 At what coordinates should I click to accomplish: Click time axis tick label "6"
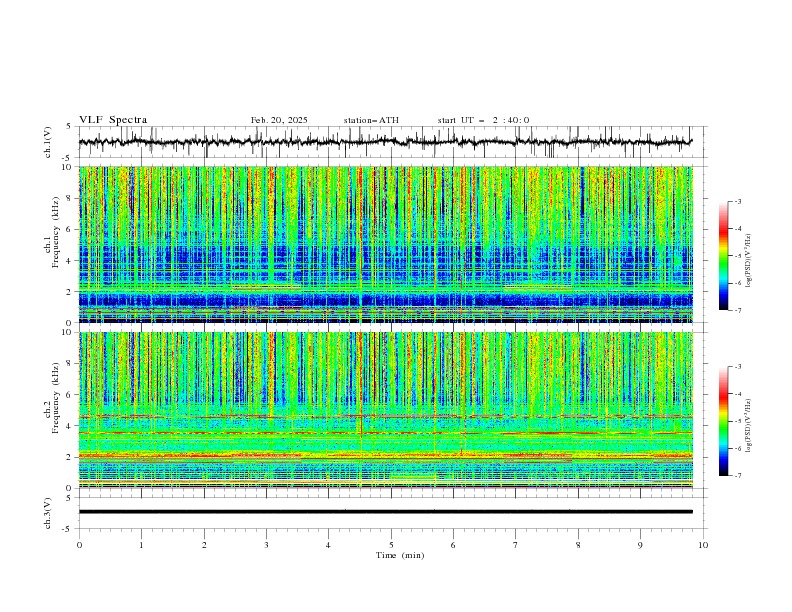pyautogui.click(x=453, y=545)
